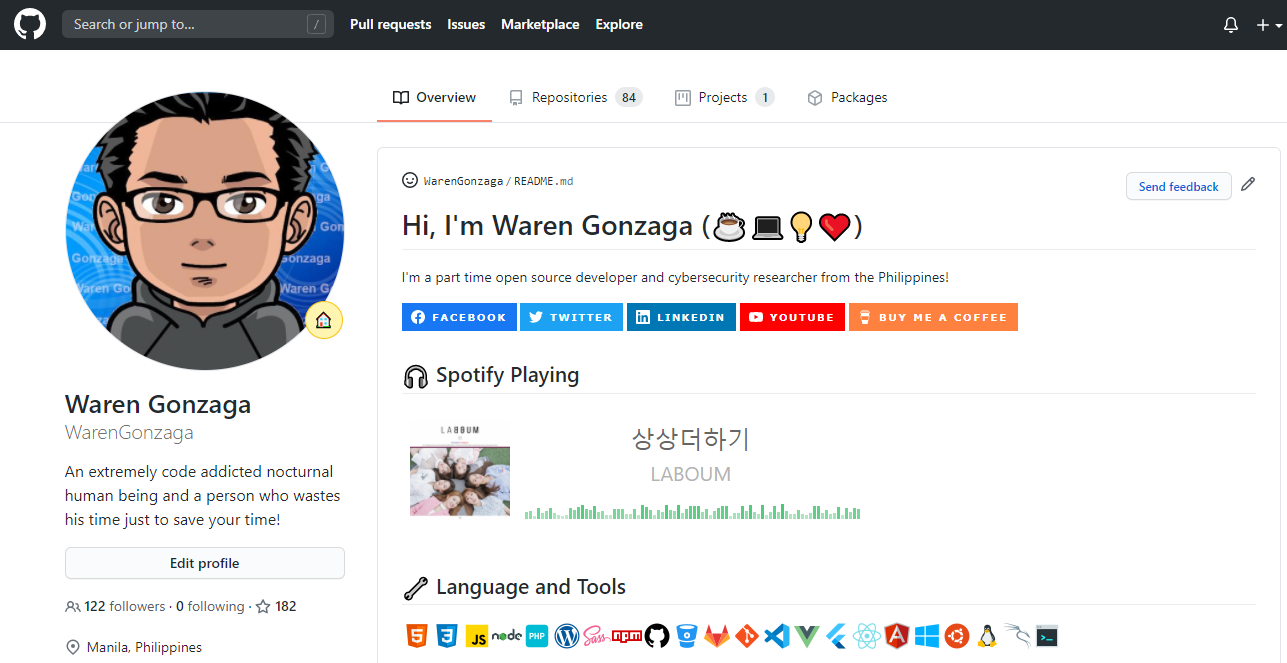Open the 0 following link

click(210, 606)
